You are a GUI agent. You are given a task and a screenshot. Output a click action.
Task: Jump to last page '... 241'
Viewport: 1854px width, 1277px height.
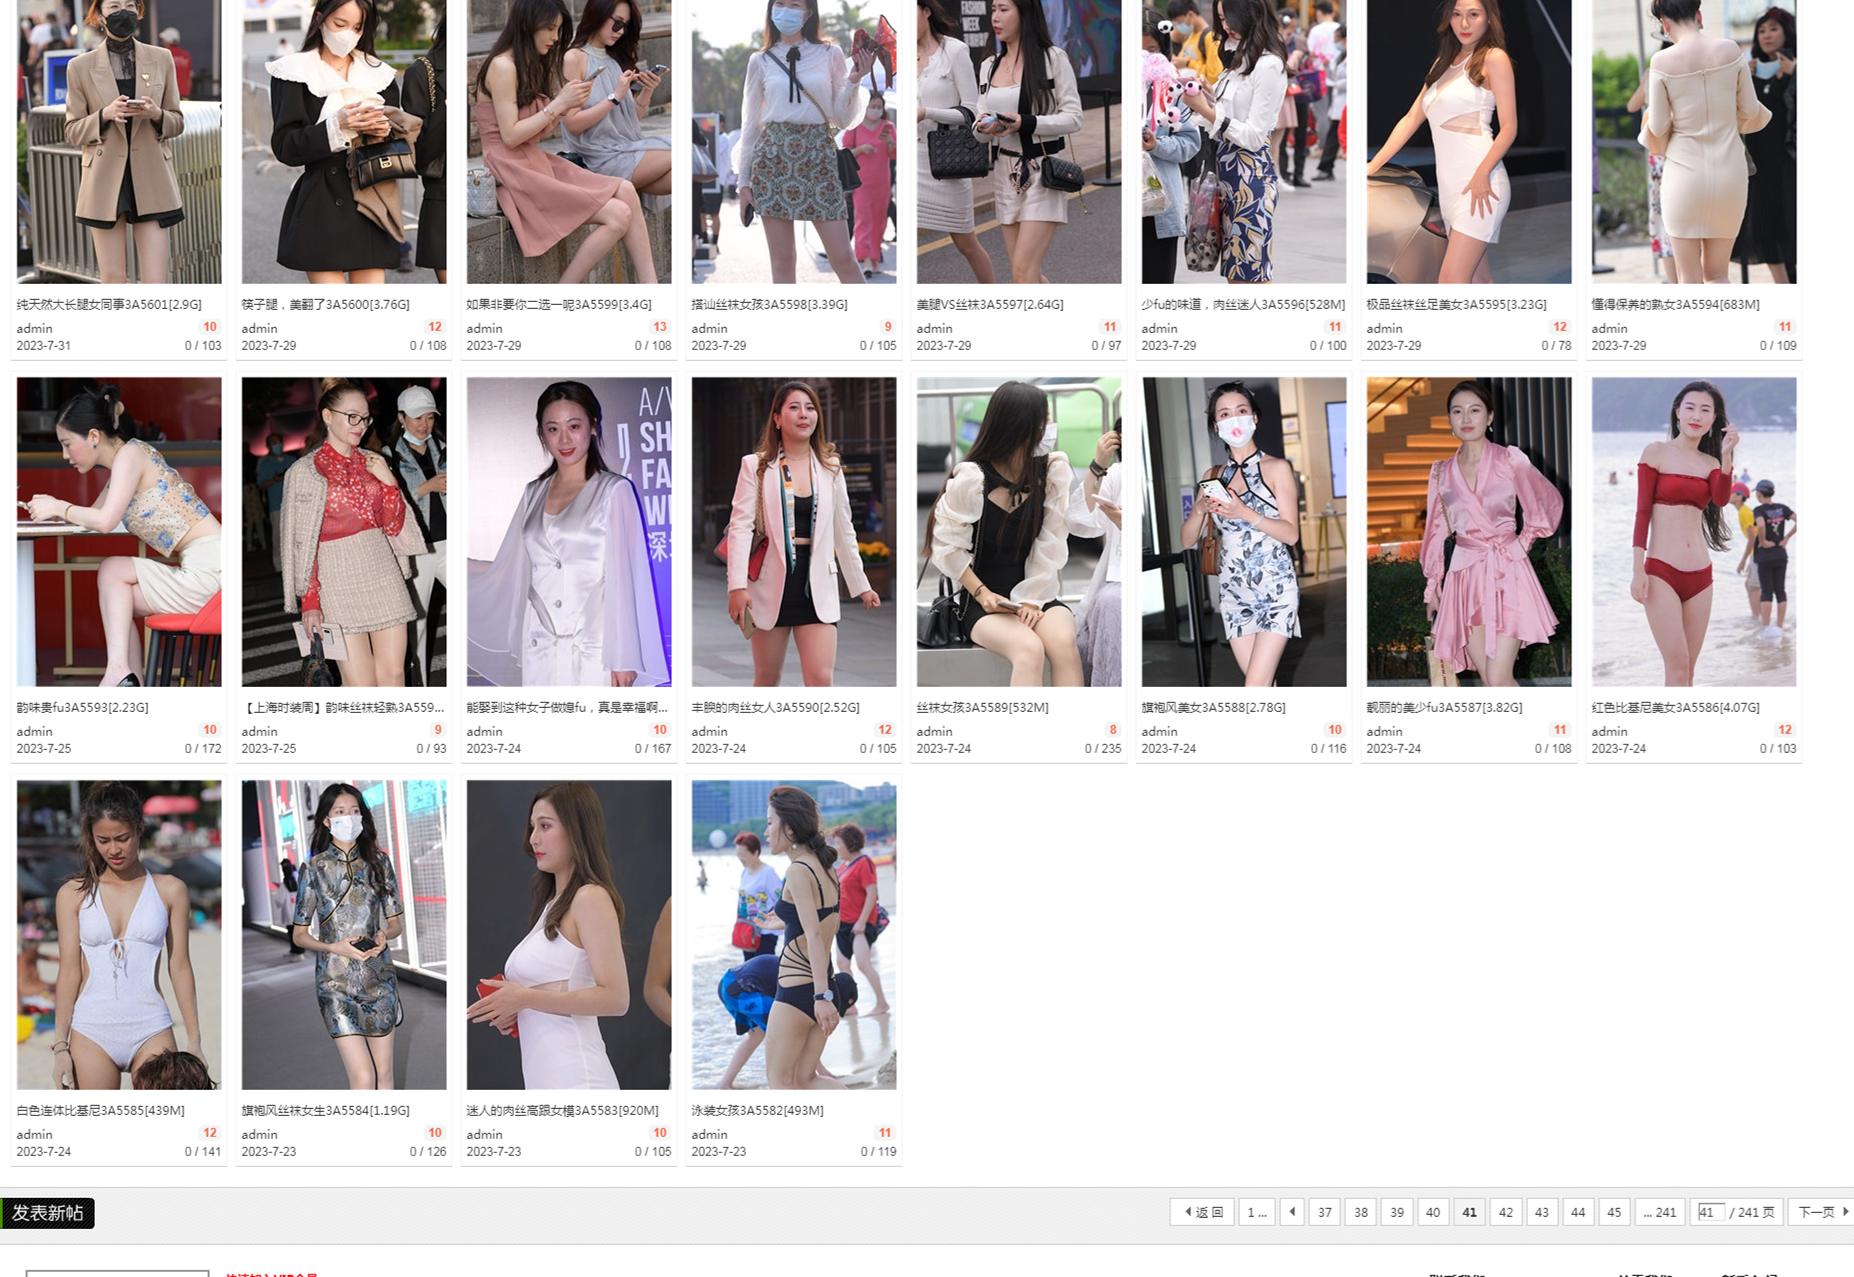tap(1660, 1212)
